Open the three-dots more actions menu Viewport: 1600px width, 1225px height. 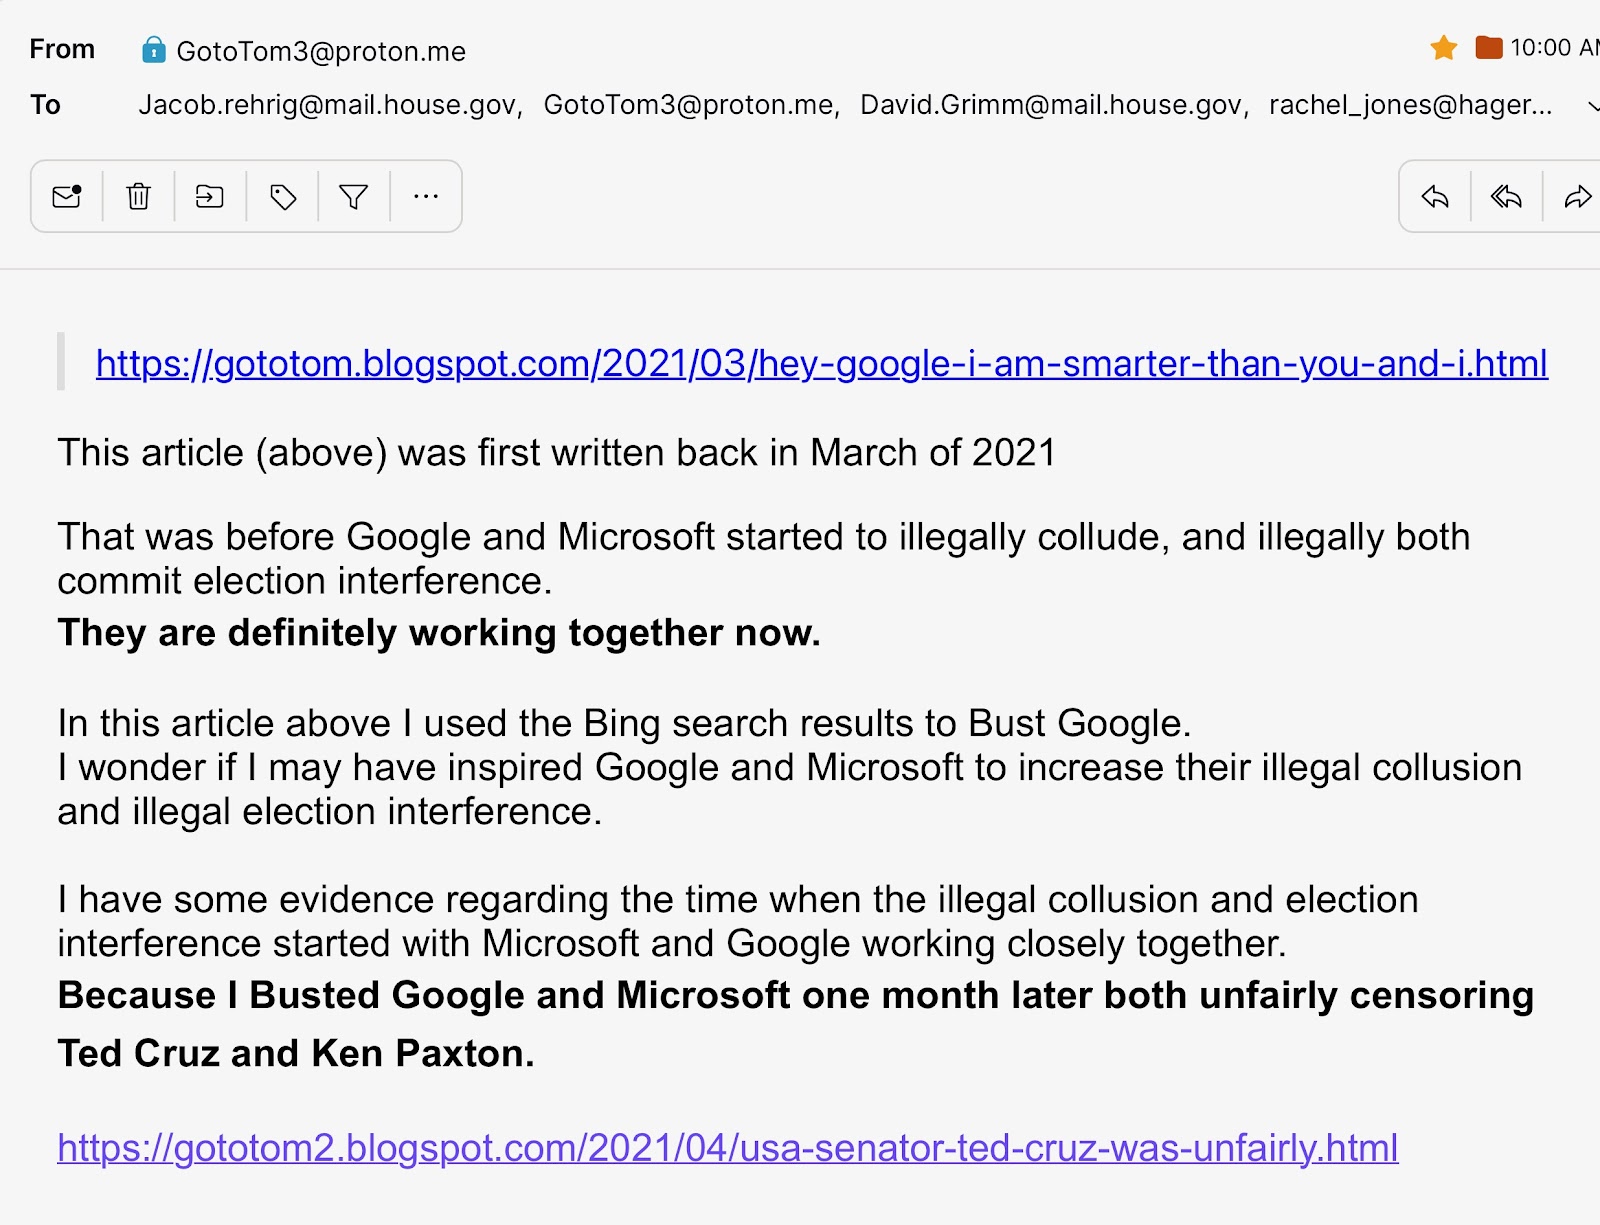[x=426, y=197]
